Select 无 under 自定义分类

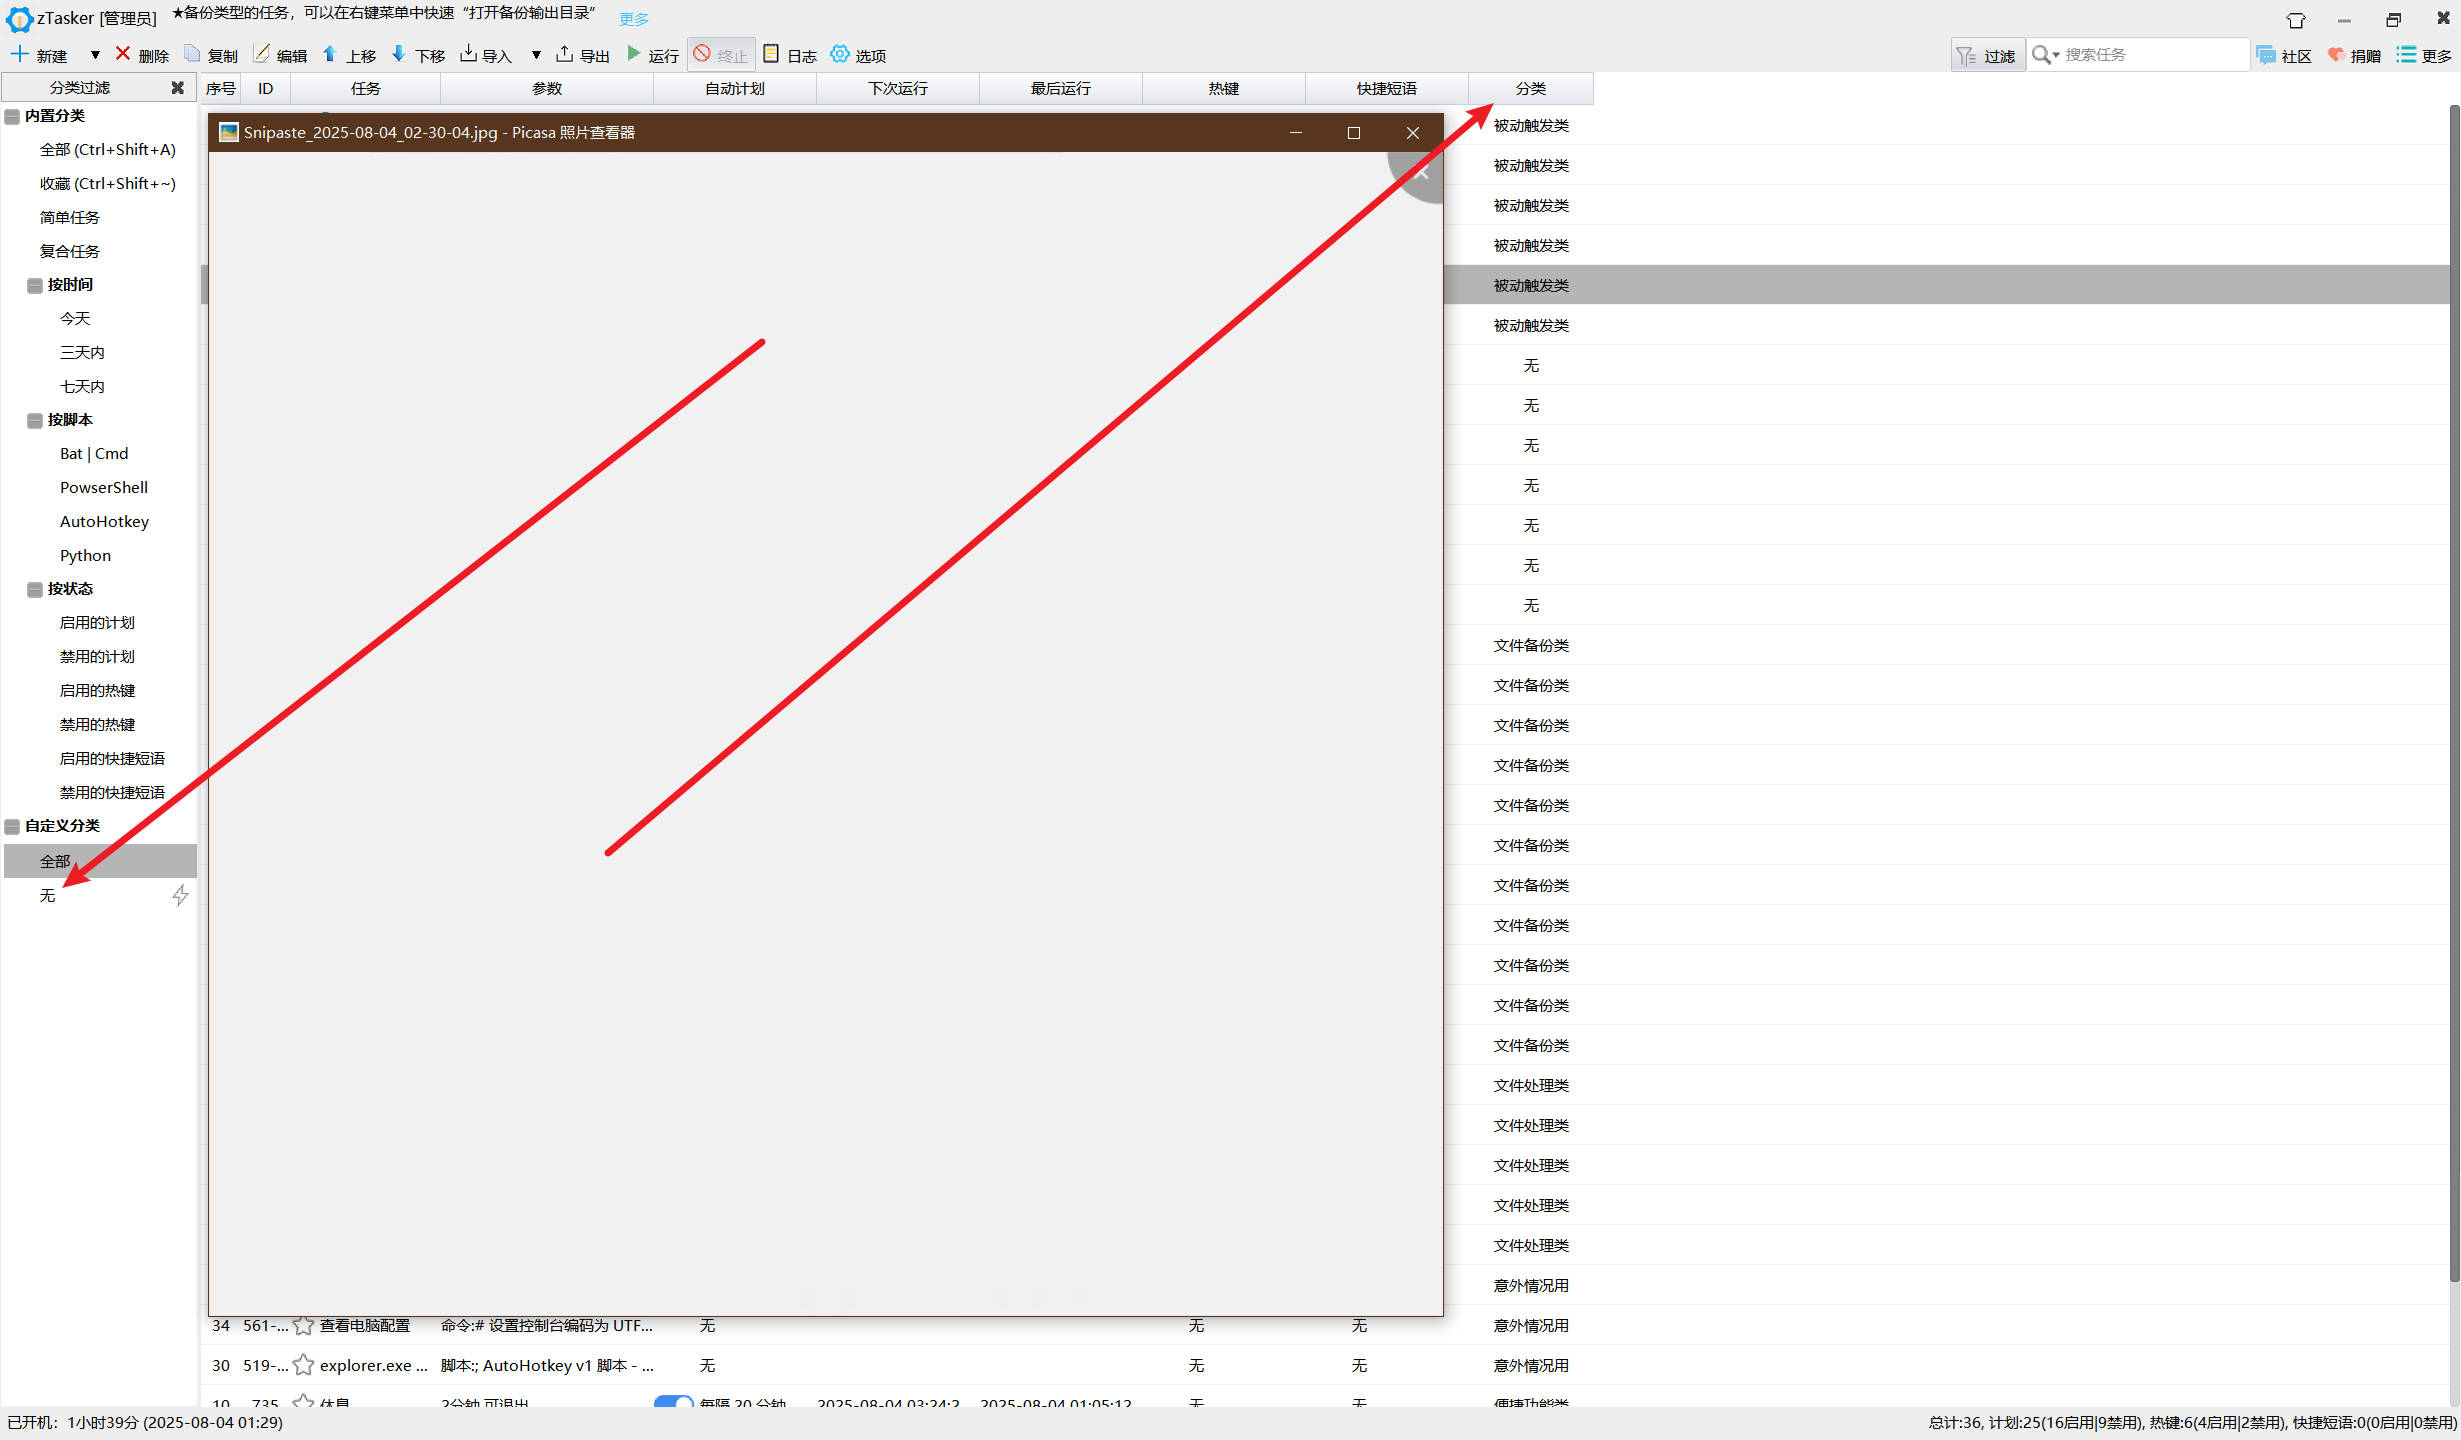pyautogui.click(x=47, y=896)
